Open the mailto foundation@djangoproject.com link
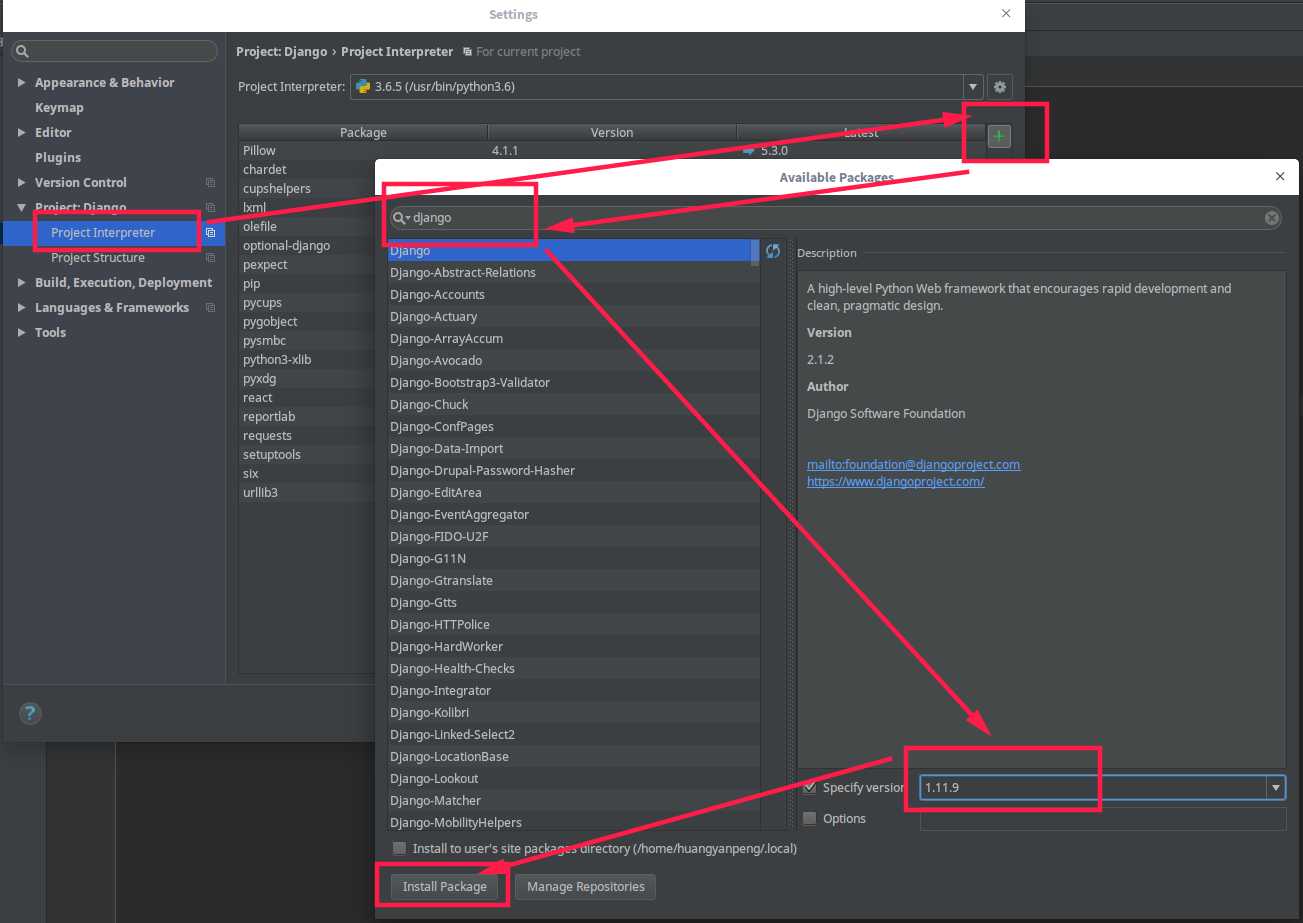1303x923 pixels. coord(913,465)
